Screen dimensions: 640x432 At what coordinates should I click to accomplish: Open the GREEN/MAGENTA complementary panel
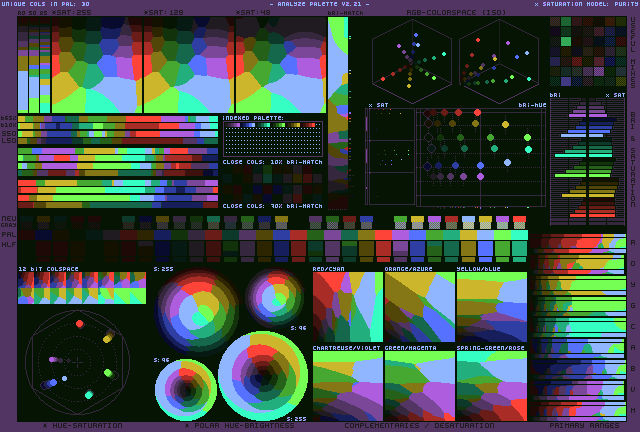coord(420,386)
